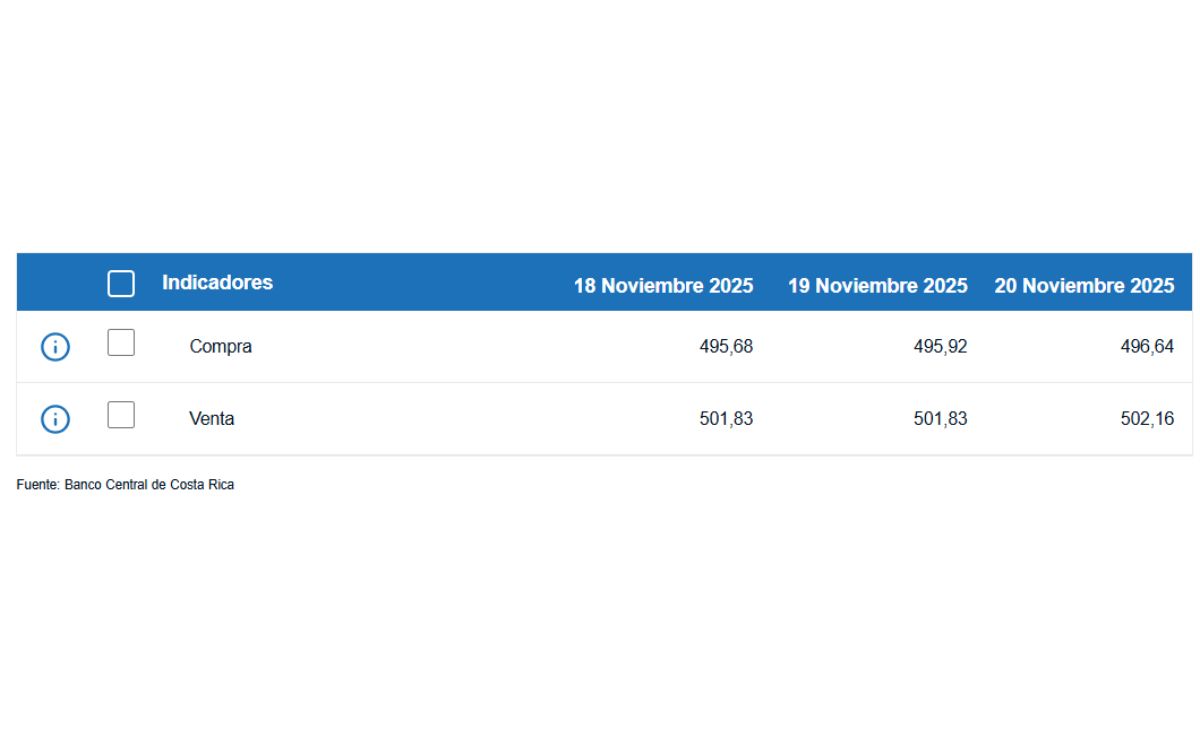Viewport: 1200px width, 747px height.
Task: Open the info icon next to Compra
Action: [x=54, y=347]
